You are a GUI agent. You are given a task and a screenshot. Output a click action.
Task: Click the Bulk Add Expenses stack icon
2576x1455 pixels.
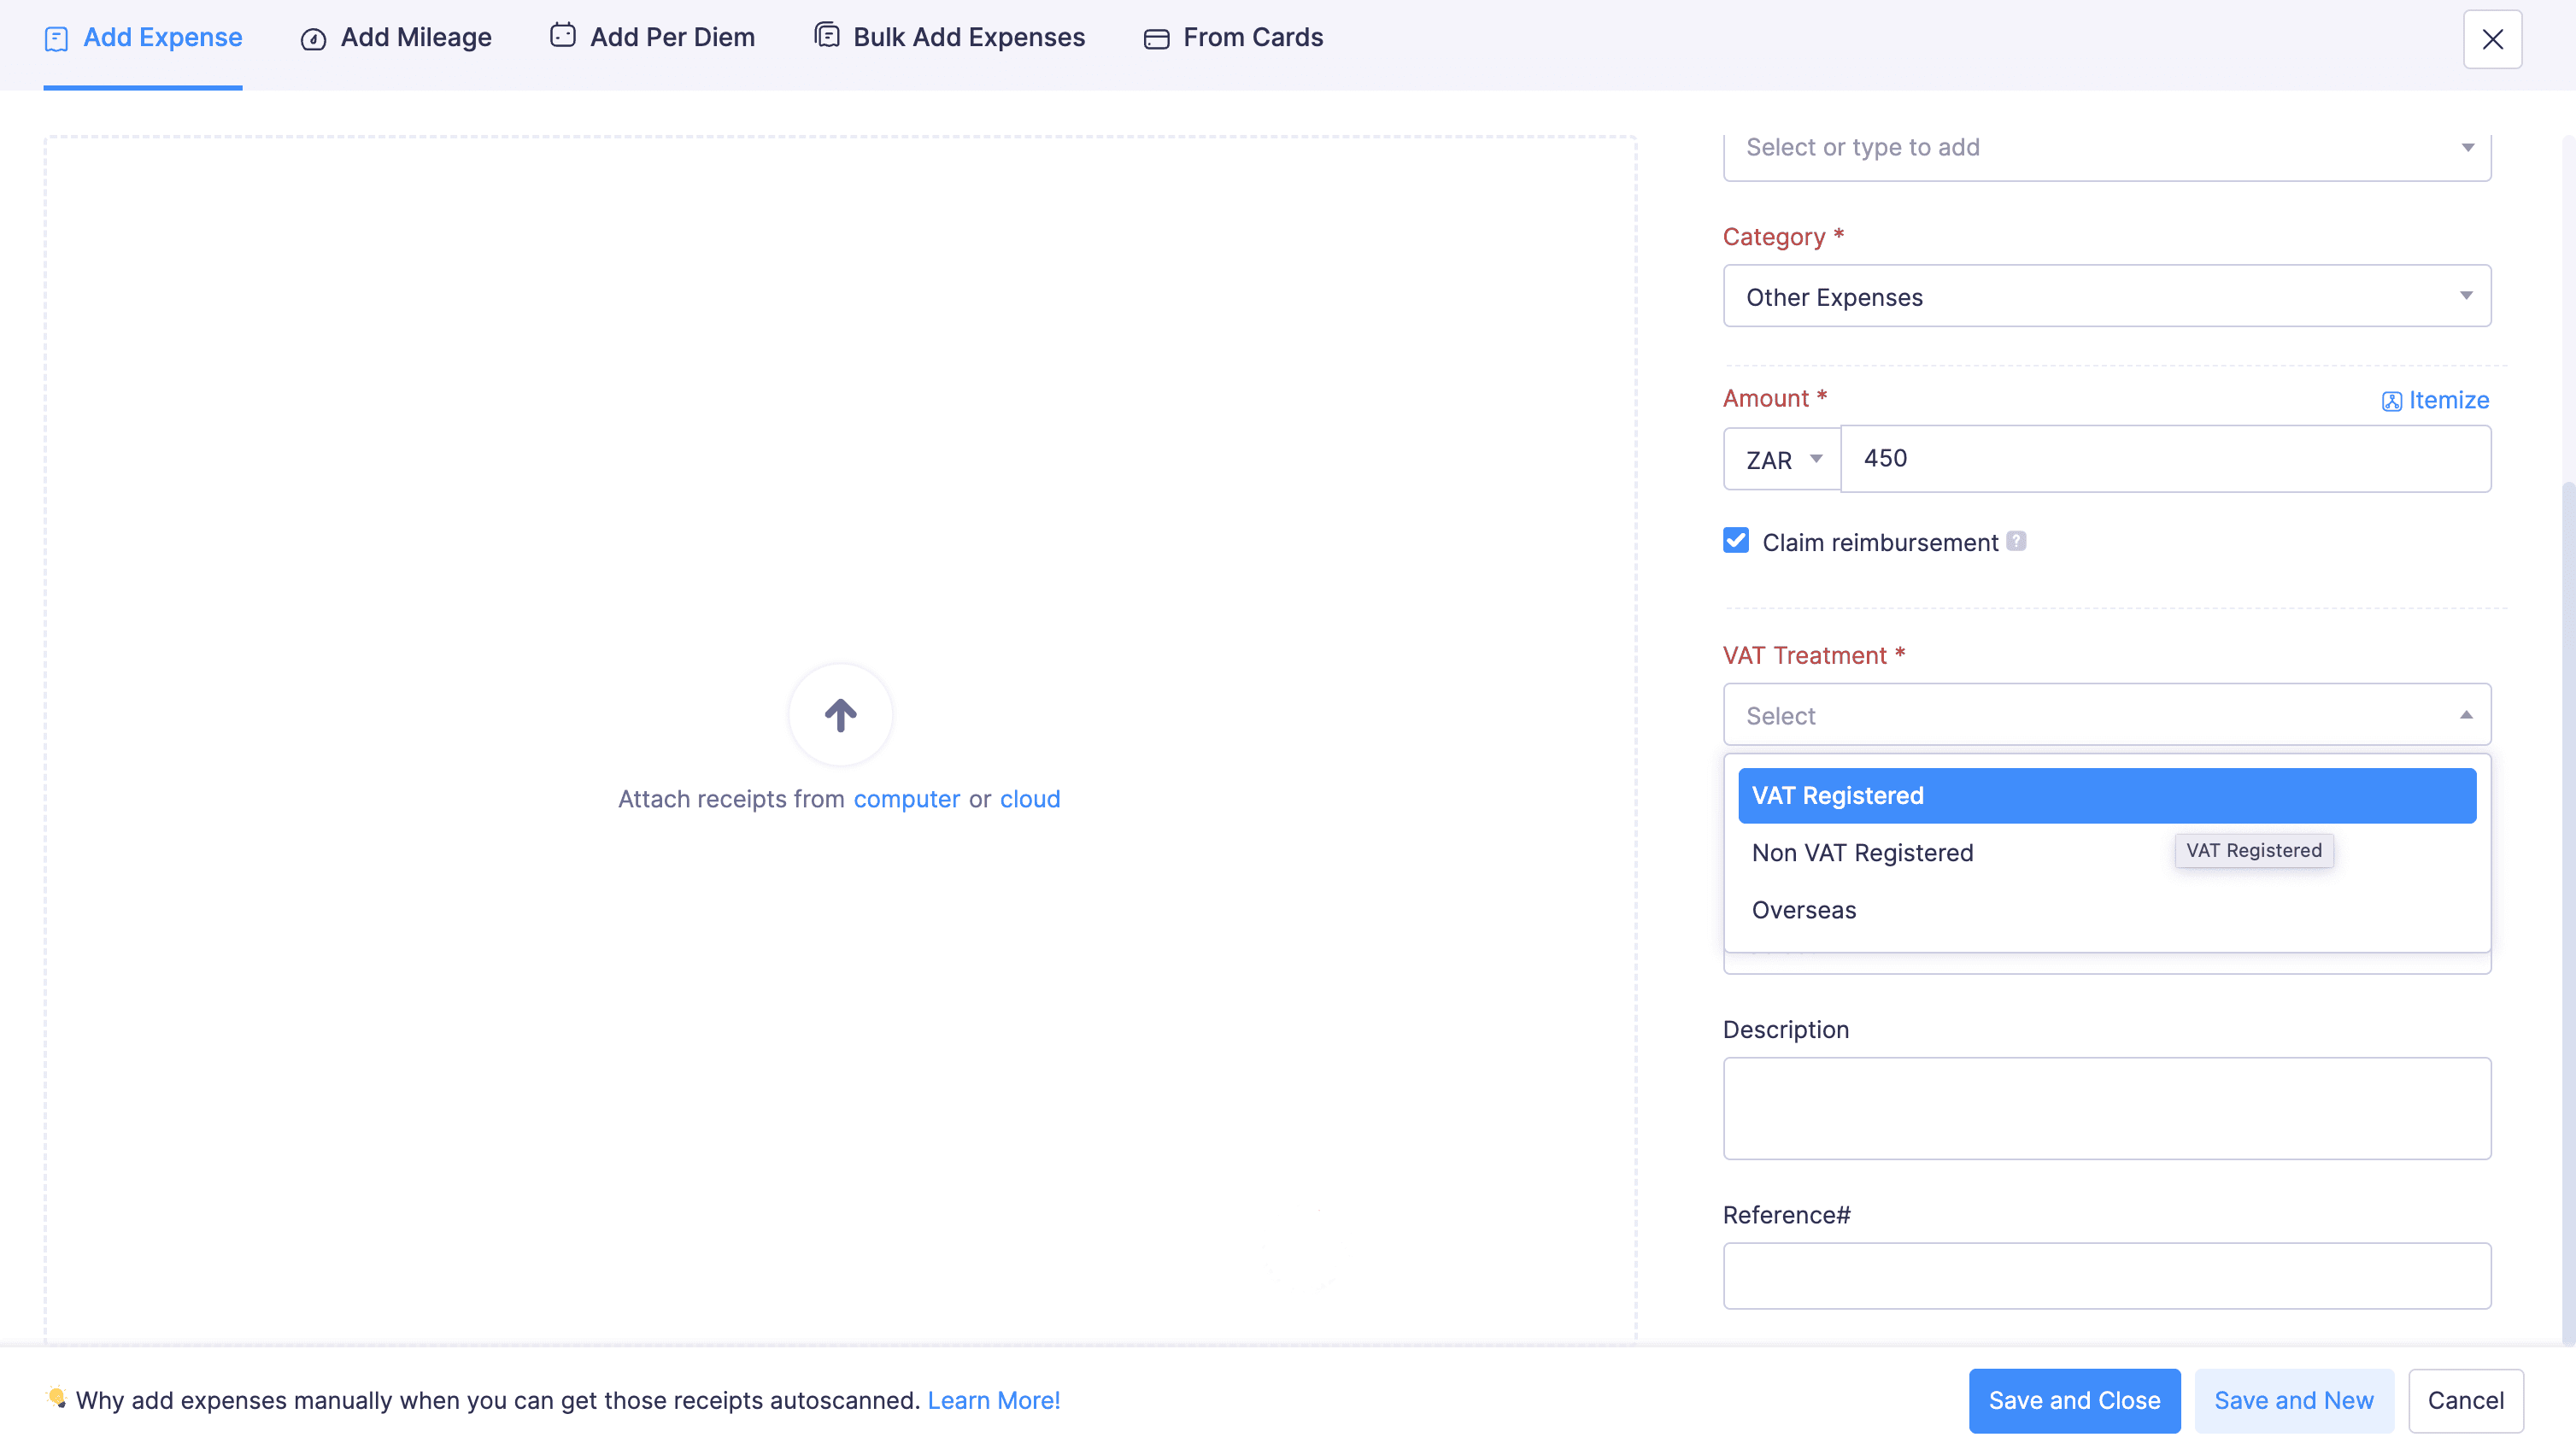826,36
